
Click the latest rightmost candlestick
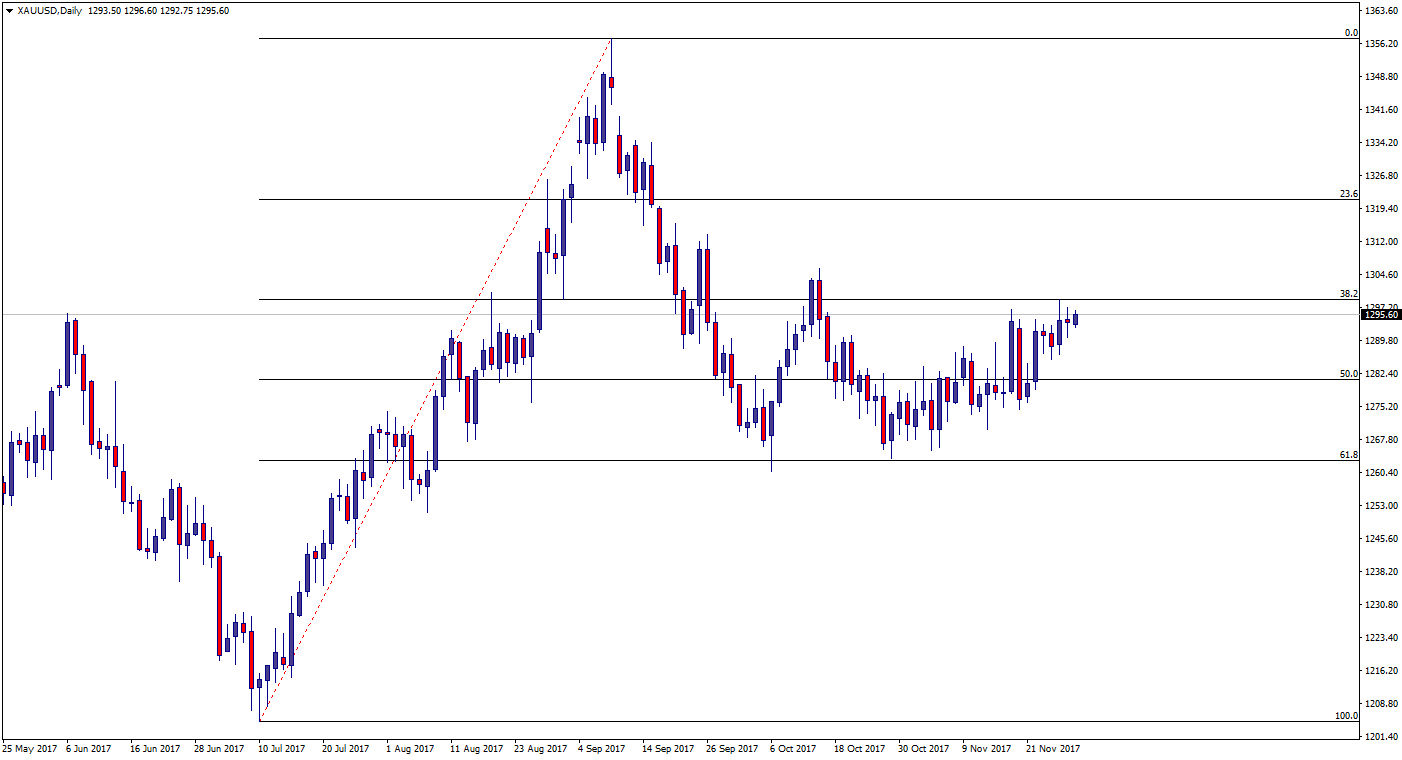(x=1076, y=319)
